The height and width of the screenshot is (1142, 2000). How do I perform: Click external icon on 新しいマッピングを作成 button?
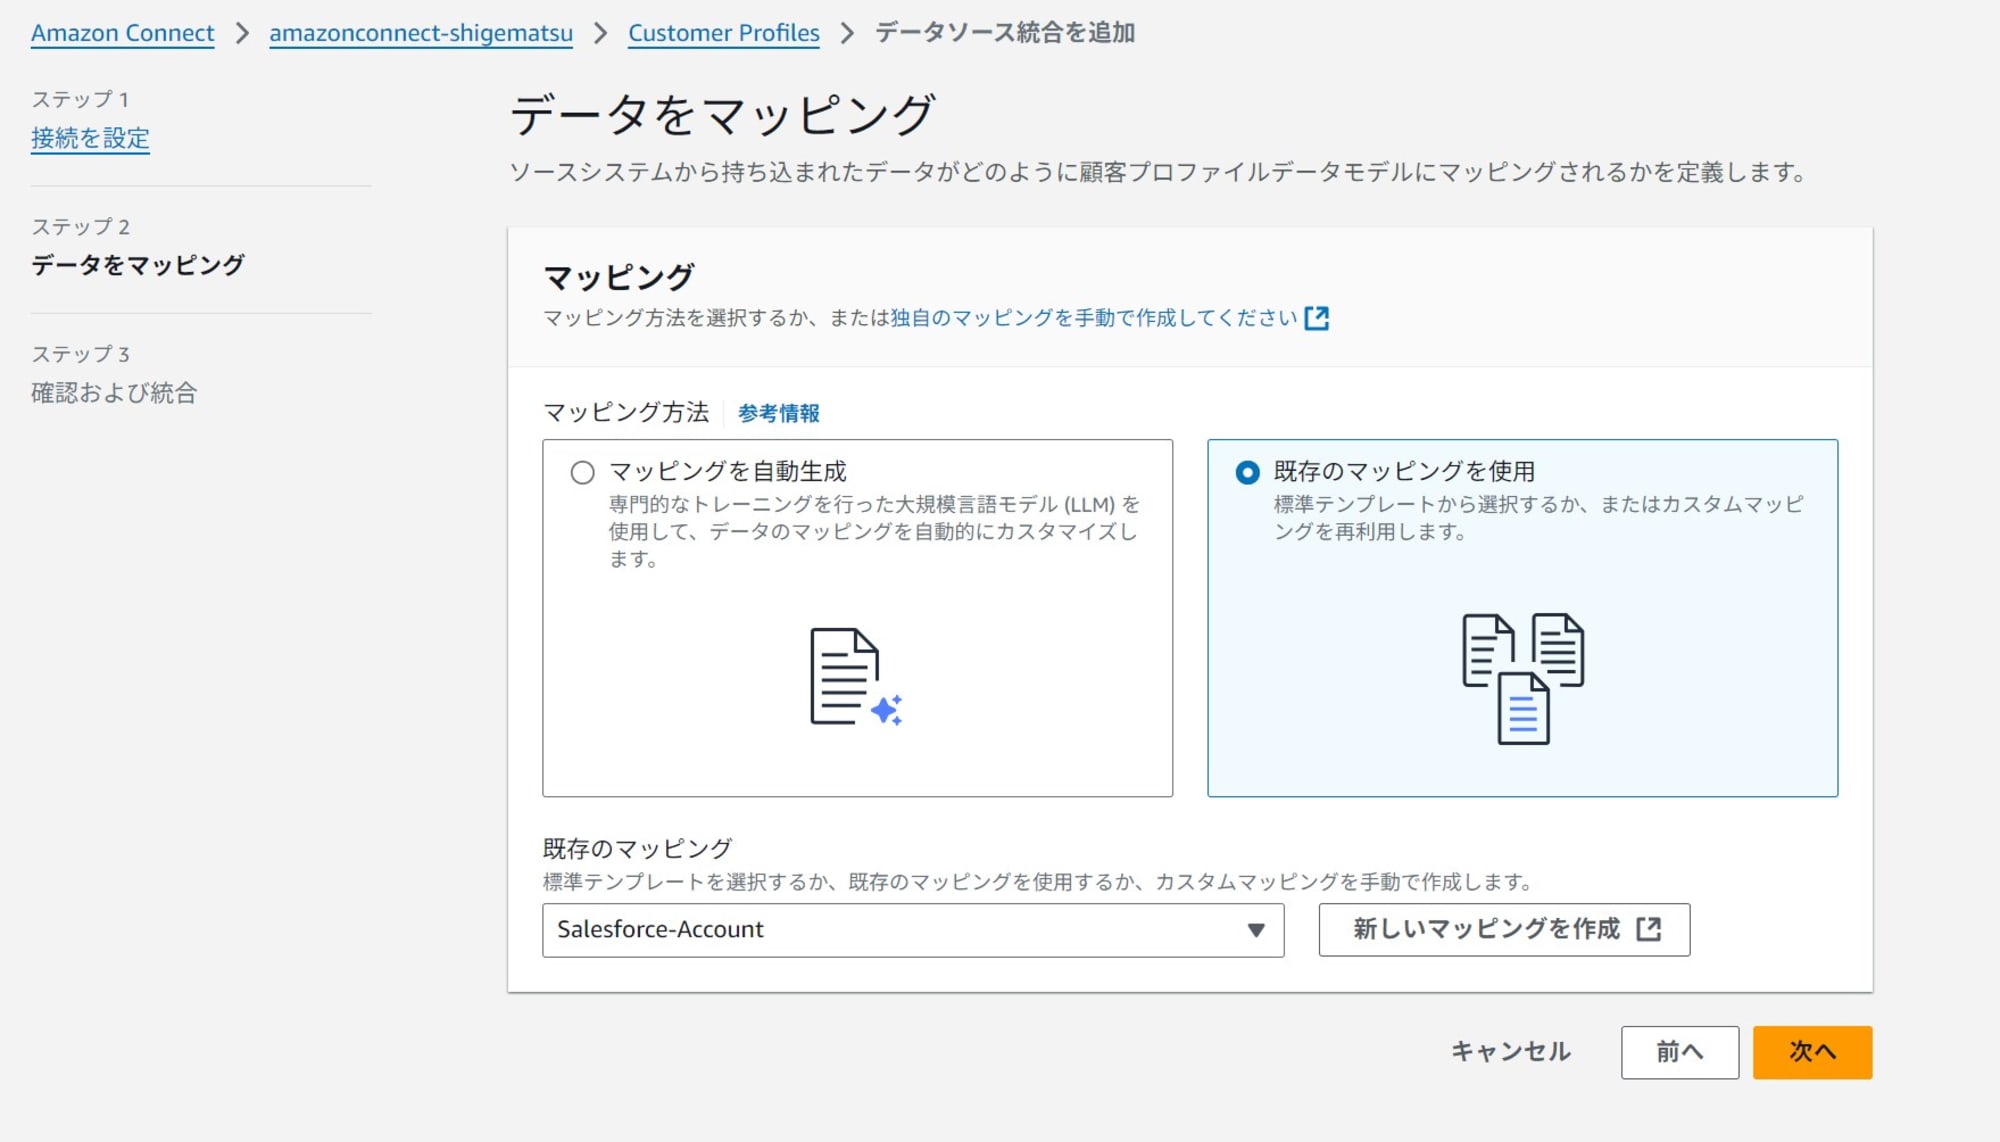(1648, 930)
